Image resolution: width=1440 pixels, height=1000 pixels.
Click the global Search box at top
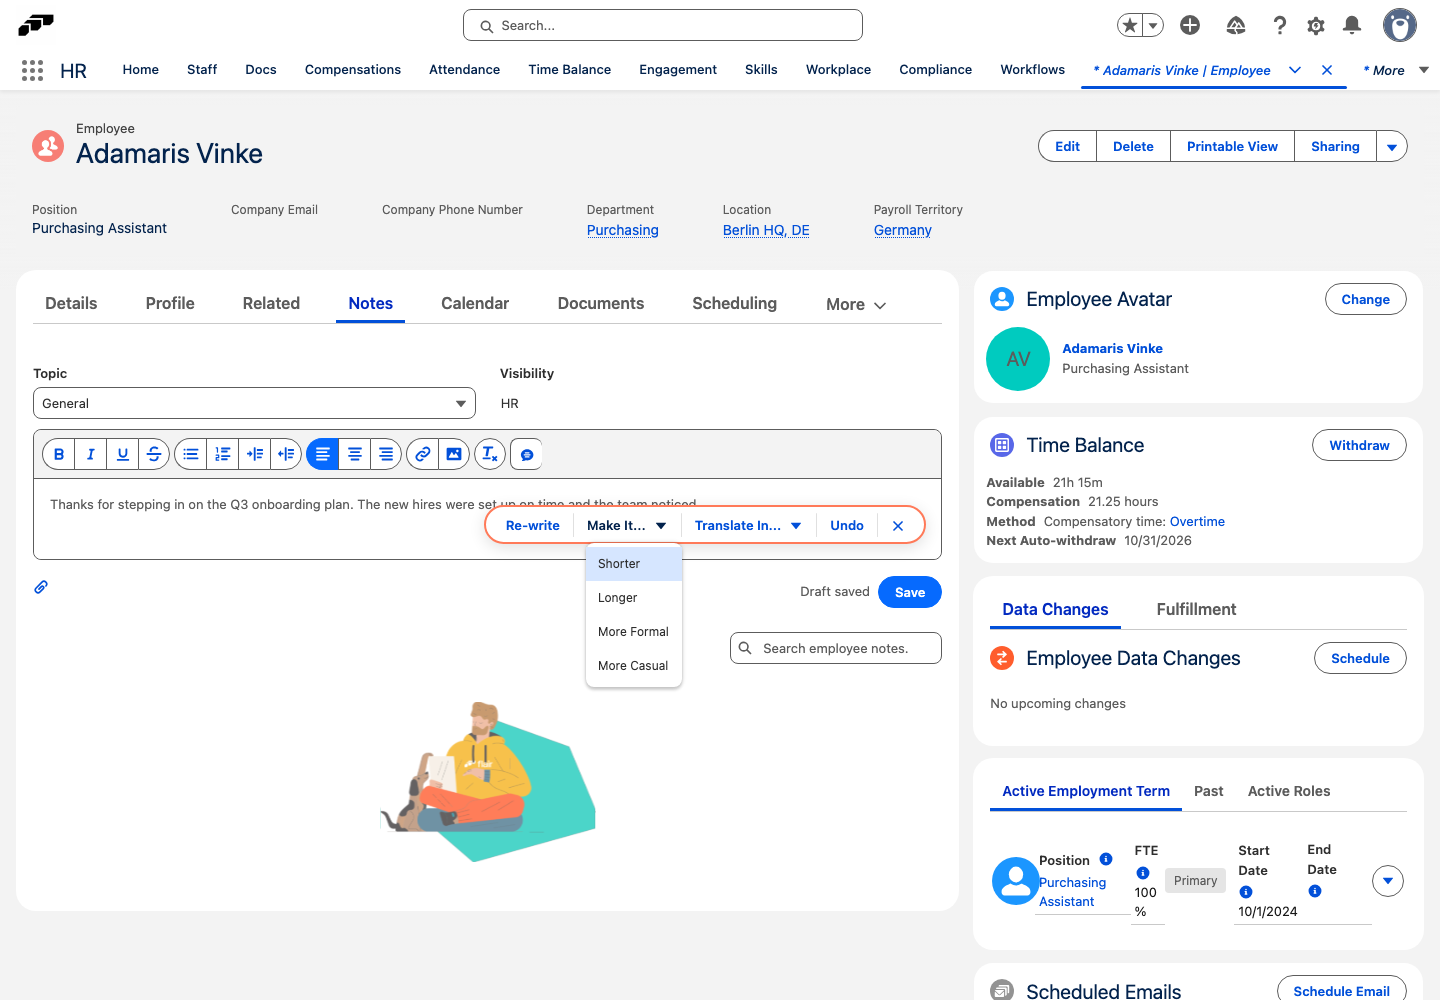click(663, 25)
